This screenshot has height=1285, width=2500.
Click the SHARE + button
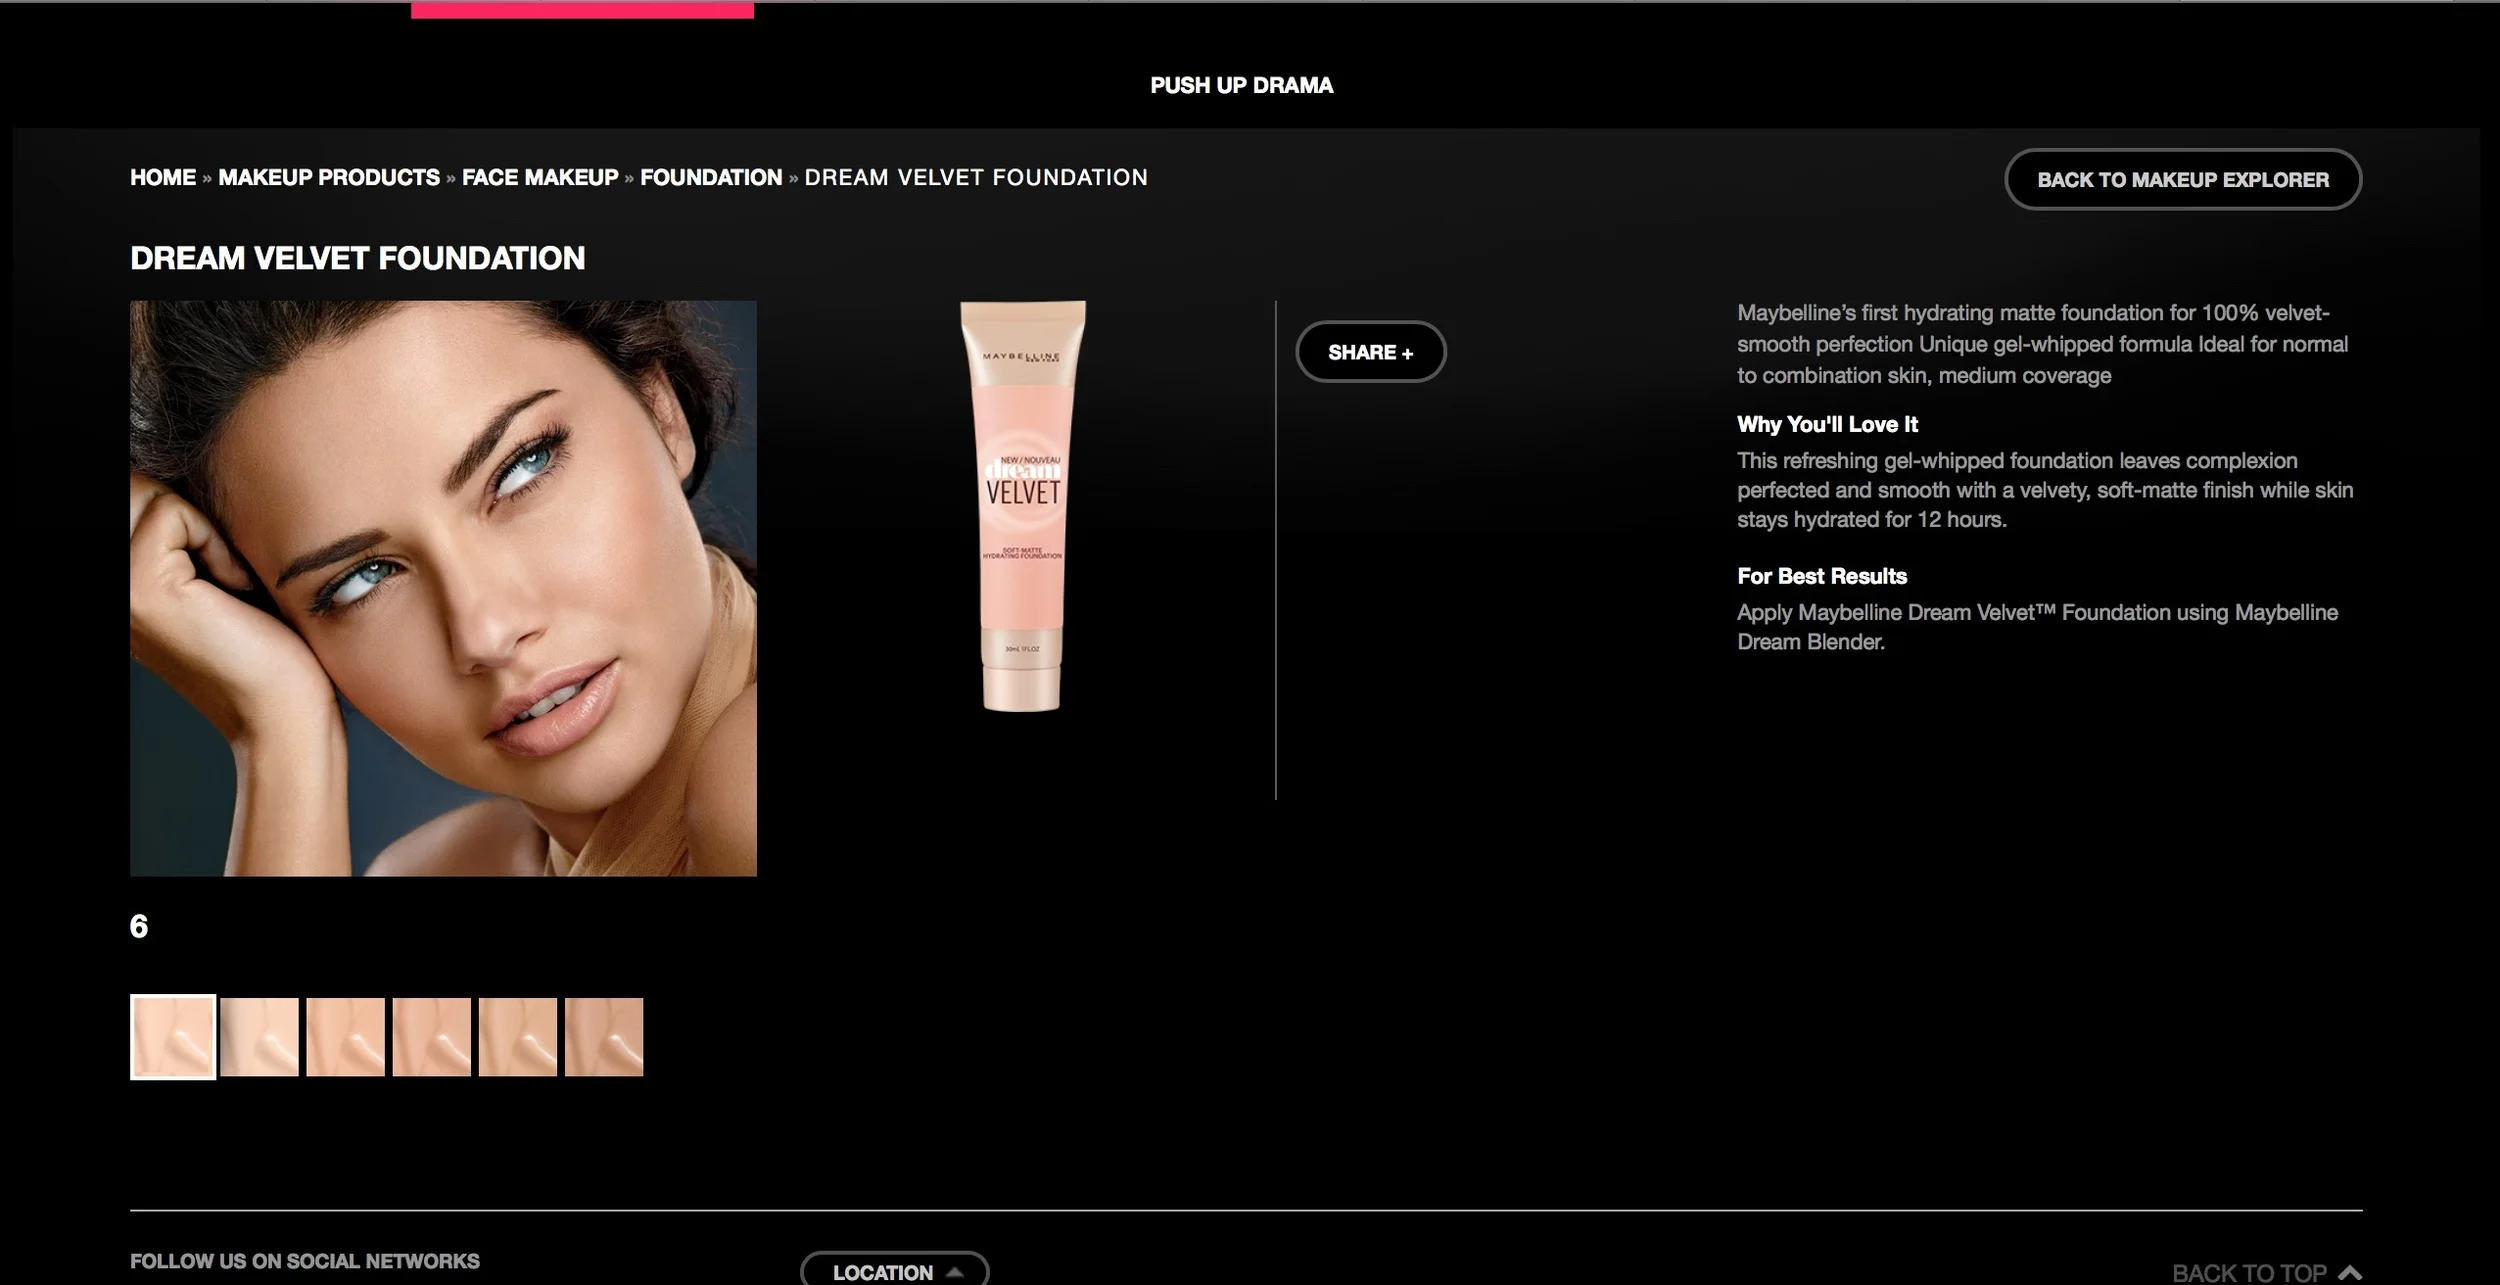coord(1370,352)
